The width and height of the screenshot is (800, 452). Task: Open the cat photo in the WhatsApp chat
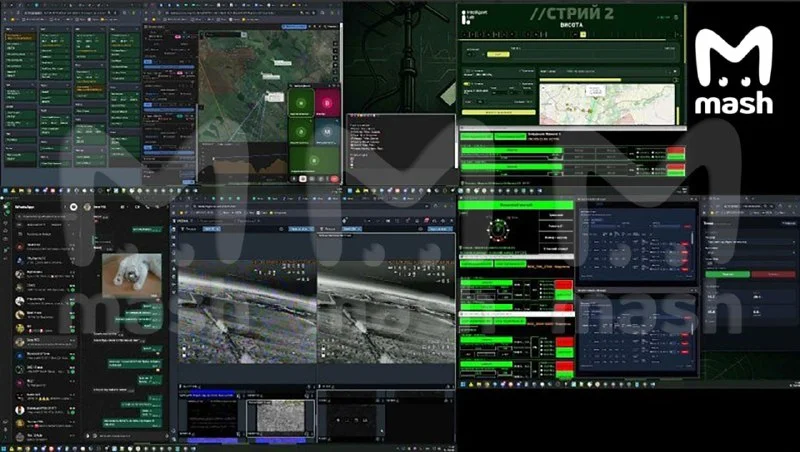pos(132,275)
